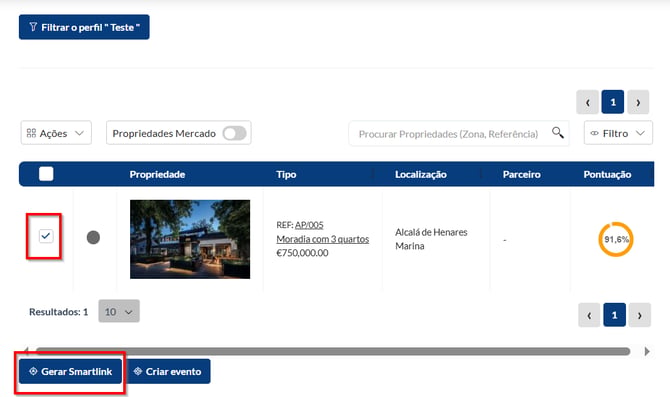Click the Filtrar o perfil "Teste" button
This screenshot has width=670, height=397.
tap(84, 27)
